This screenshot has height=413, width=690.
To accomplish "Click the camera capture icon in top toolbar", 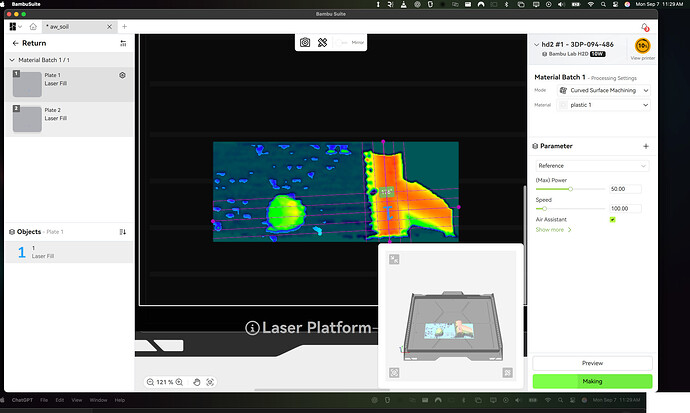I will pyautogui.click(x=305, y=42).
